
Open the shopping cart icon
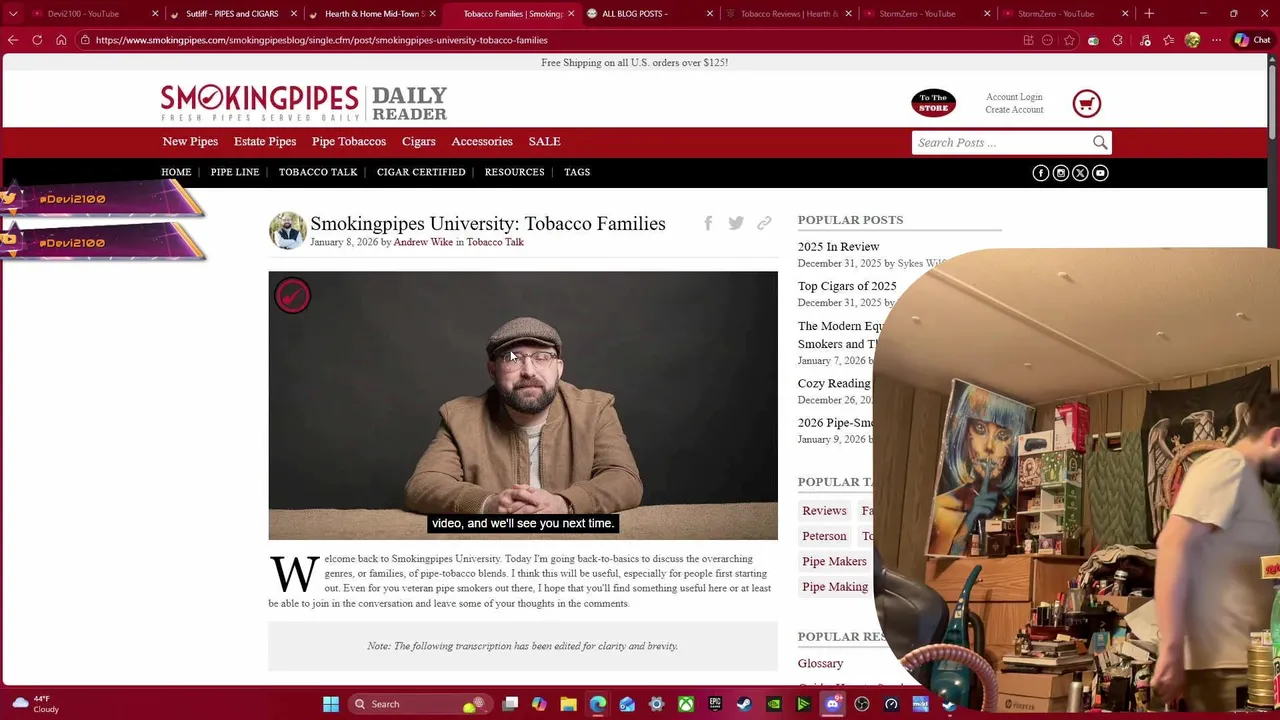1086,103
